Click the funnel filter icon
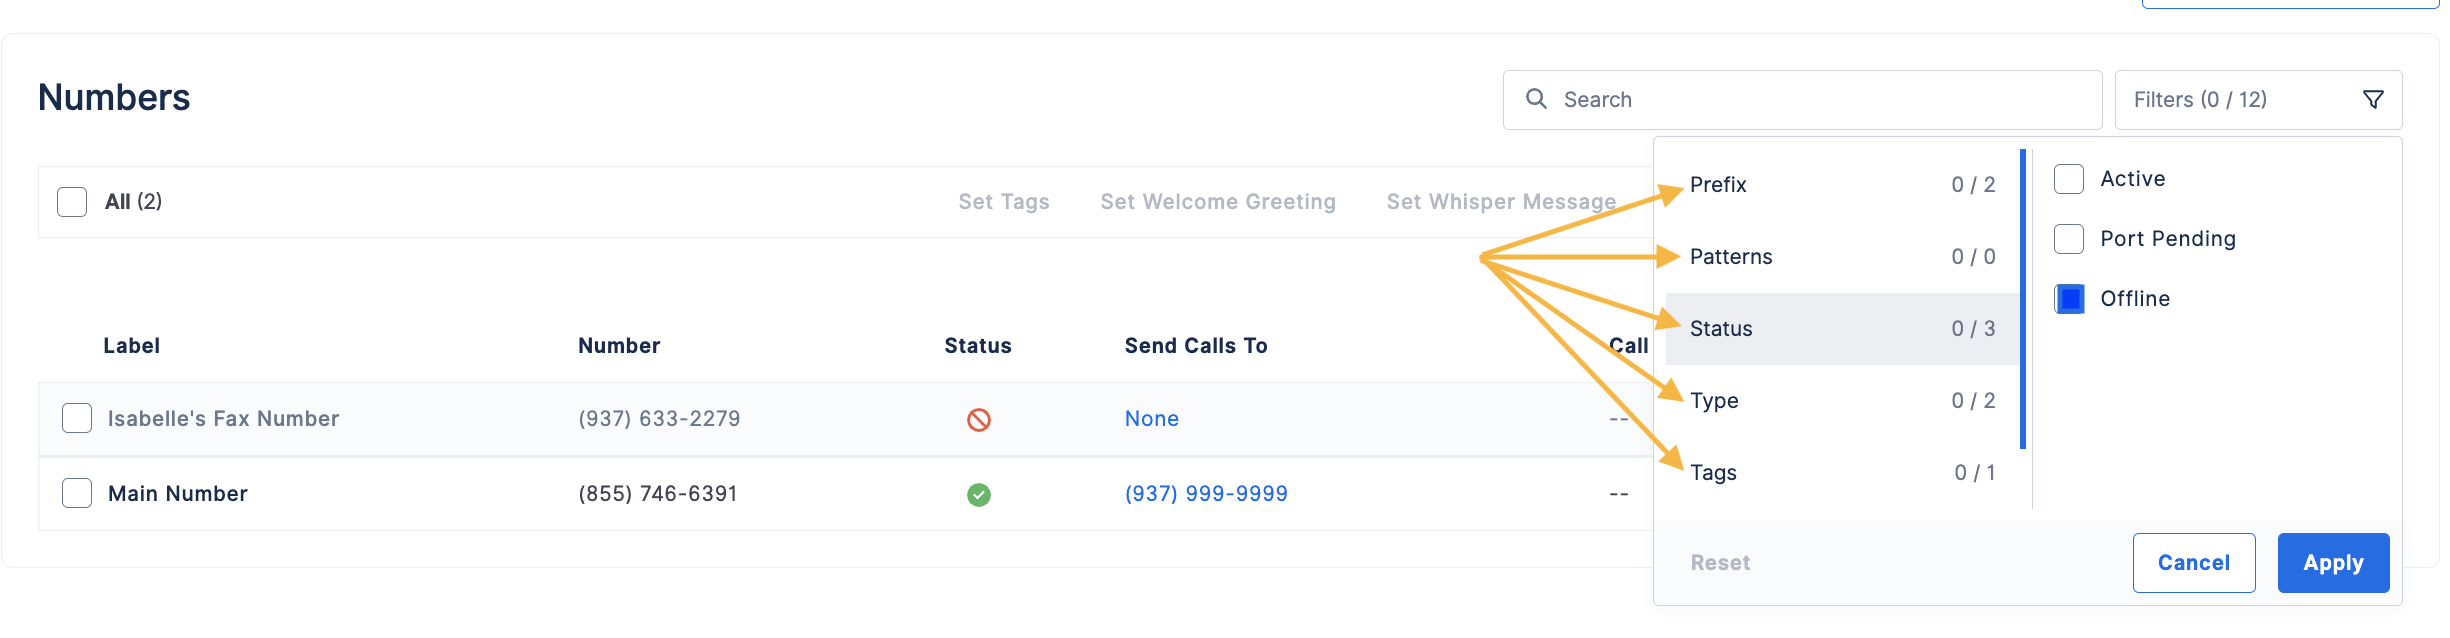This screenshot has width=2450, height=638. point(2373,100)
